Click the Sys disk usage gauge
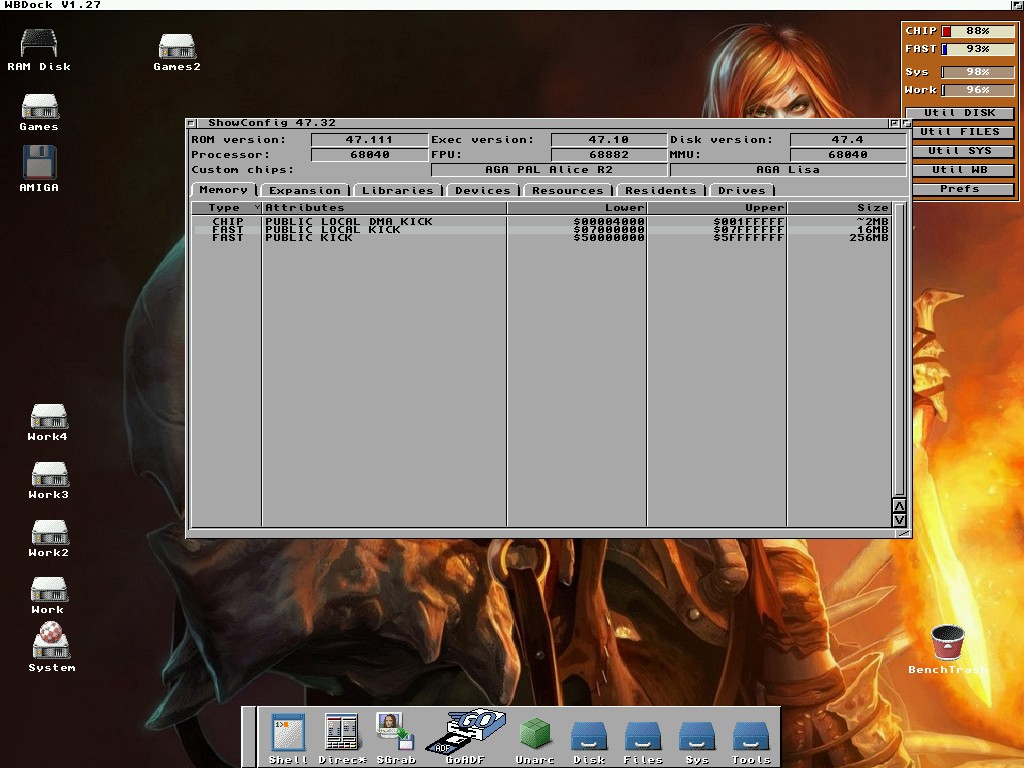Screen dimensions: 1024x768 [978, 72]
